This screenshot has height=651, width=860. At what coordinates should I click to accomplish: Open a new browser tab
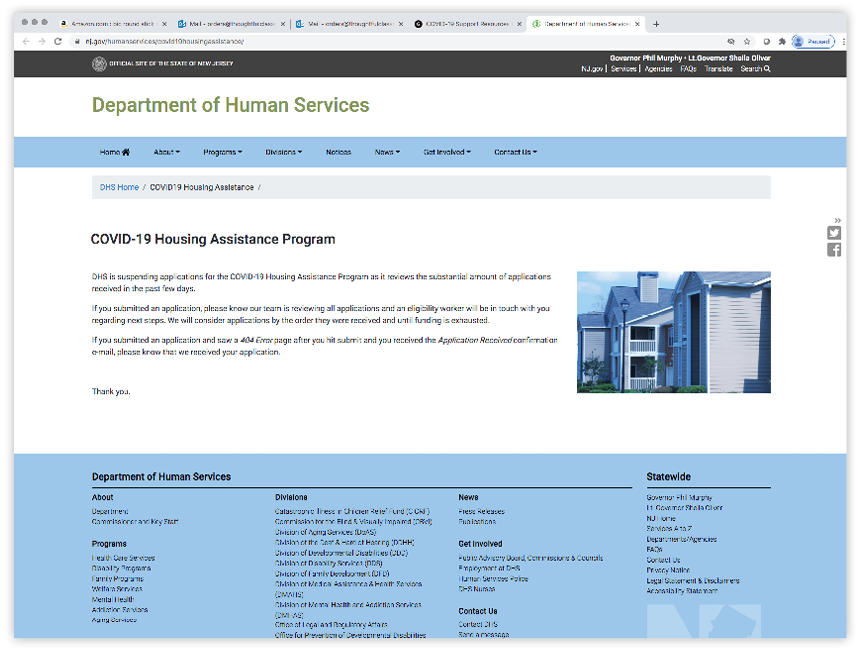tap(656, 23)
